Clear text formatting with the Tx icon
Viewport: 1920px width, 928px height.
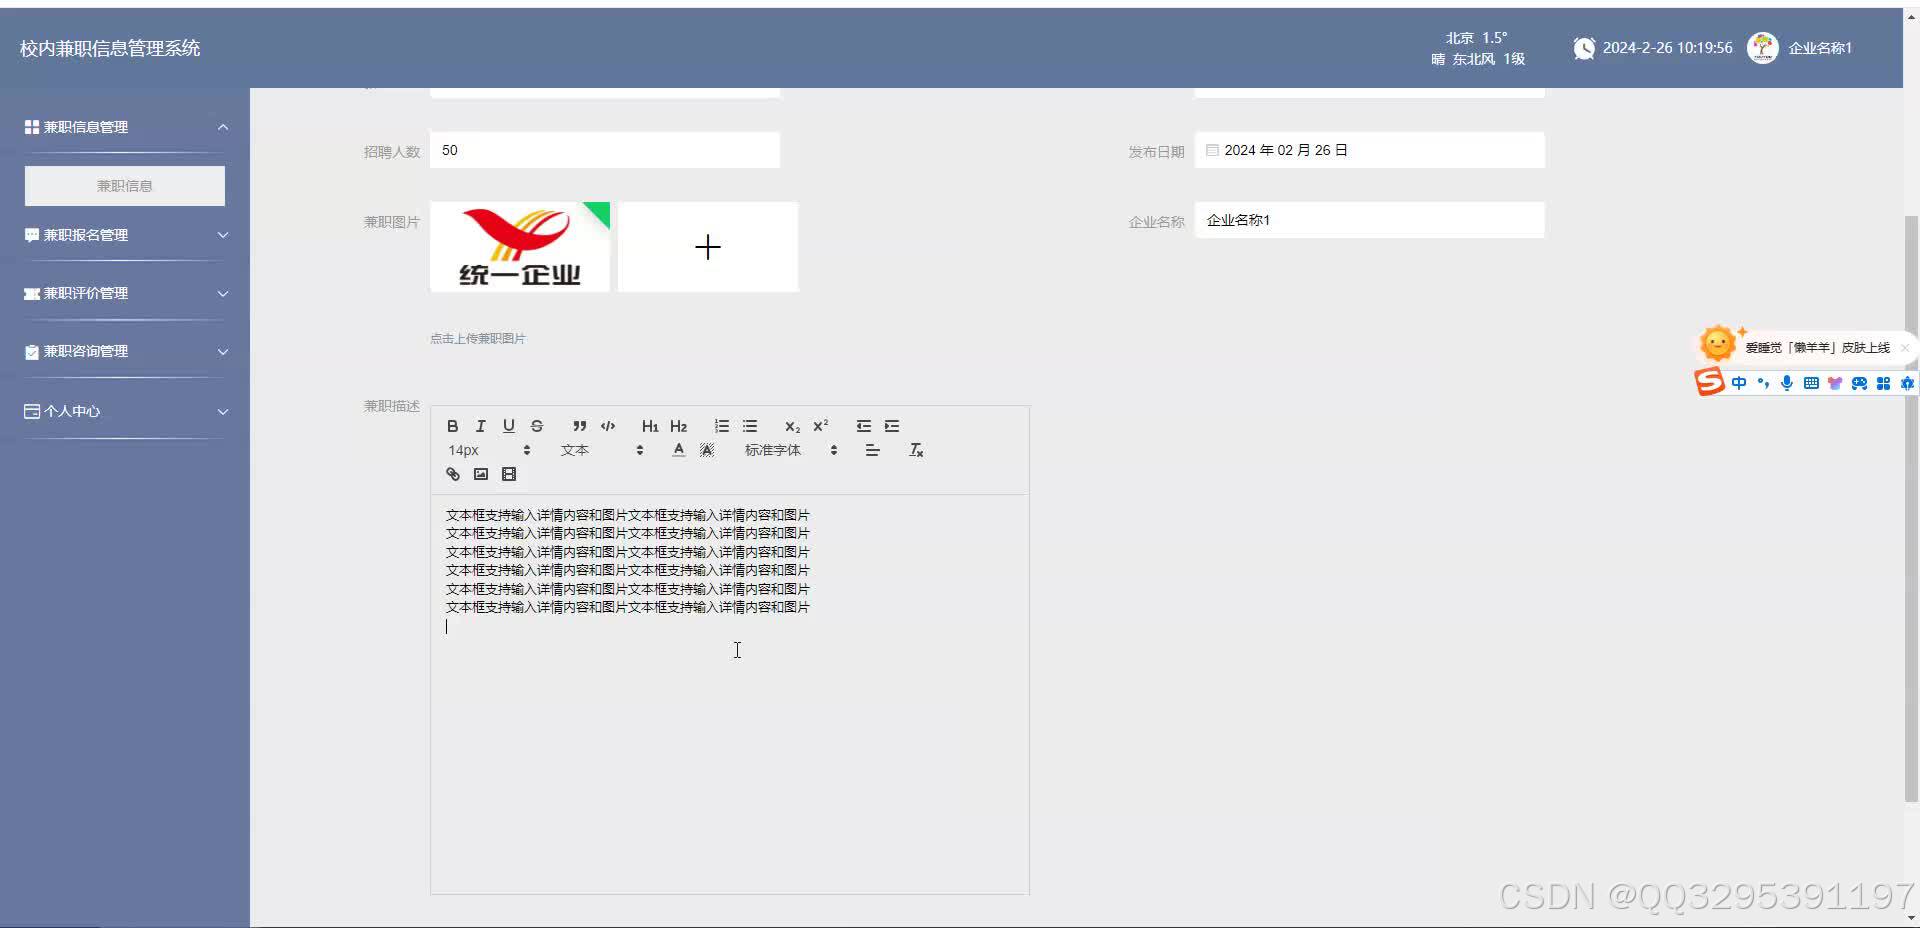(915, 450)
